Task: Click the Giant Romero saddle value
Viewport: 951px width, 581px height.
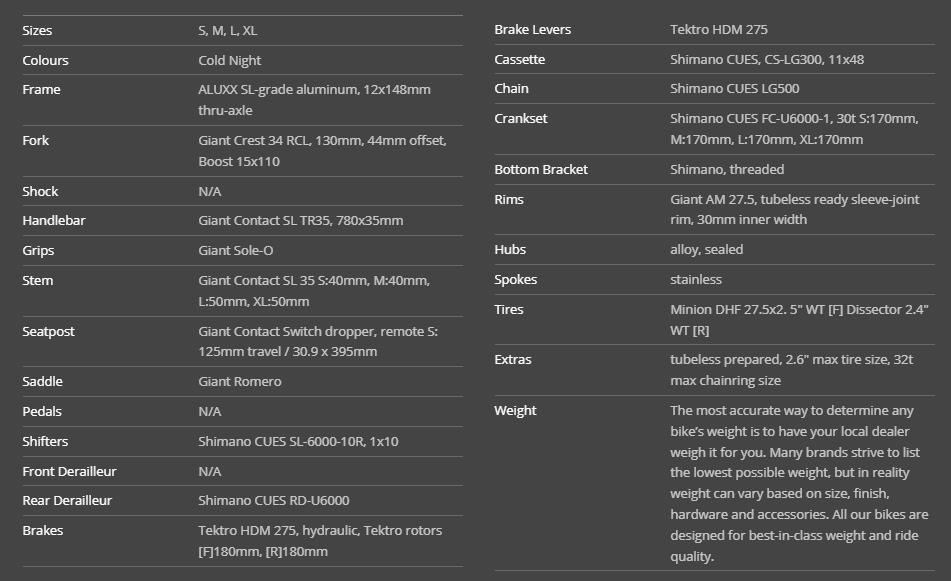Action: click(x=239, y=381)
